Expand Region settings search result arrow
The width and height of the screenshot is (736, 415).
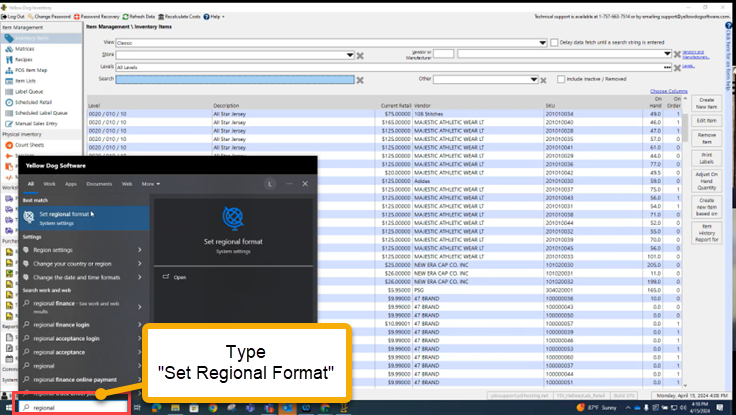pos(140,250)
